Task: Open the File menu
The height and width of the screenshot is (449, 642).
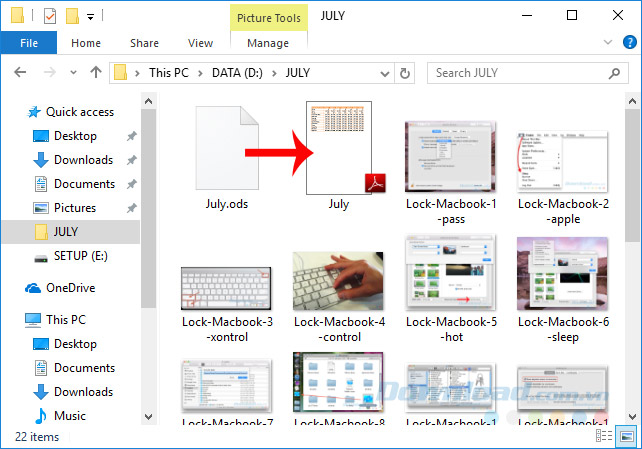Action: coord(29,43)
